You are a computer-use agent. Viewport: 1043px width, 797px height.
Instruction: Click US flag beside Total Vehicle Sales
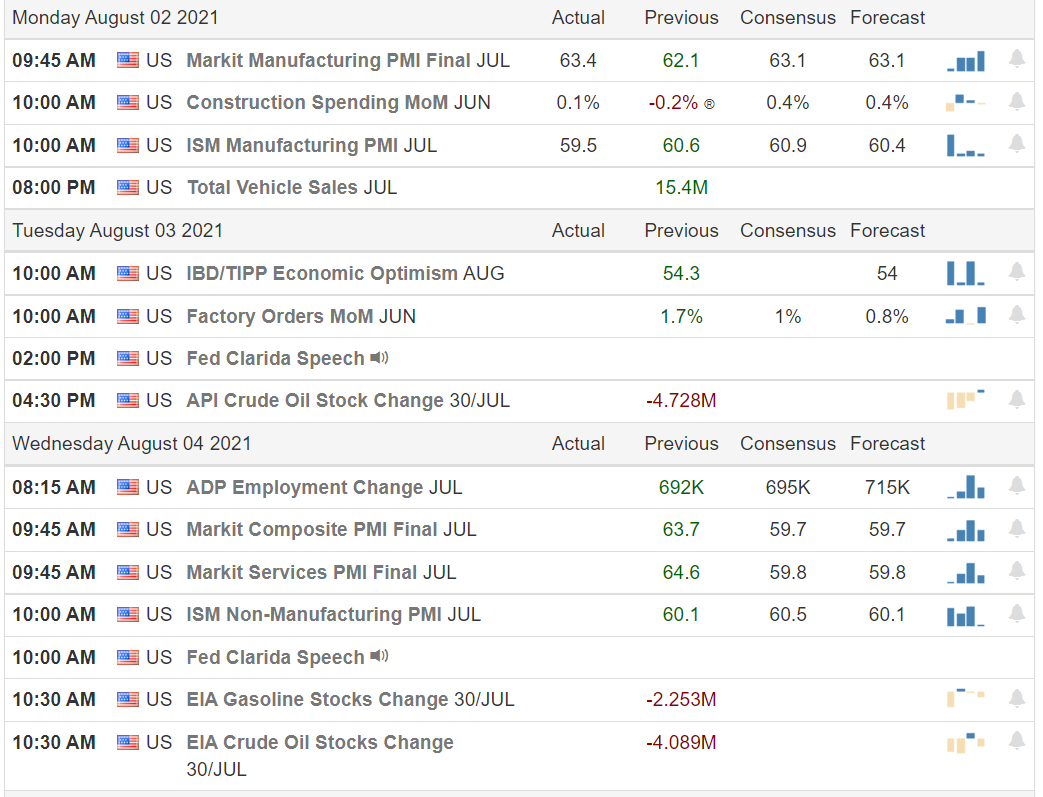[128, 187]
